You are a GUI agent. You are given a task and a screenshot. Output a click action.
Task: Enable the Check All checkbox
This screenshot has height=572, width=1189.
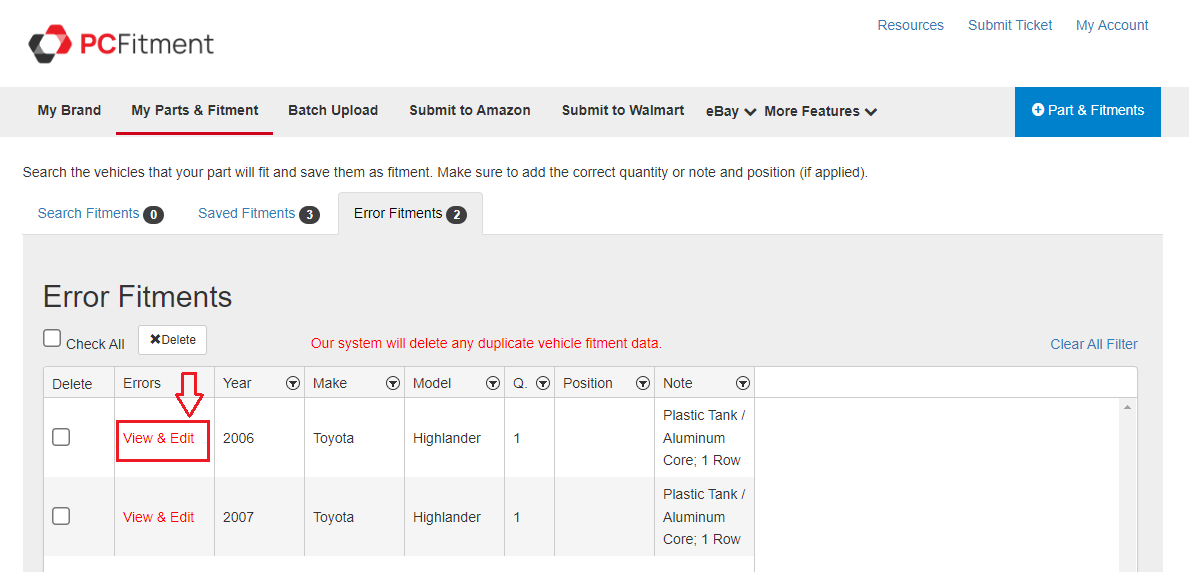pos(52,339)
